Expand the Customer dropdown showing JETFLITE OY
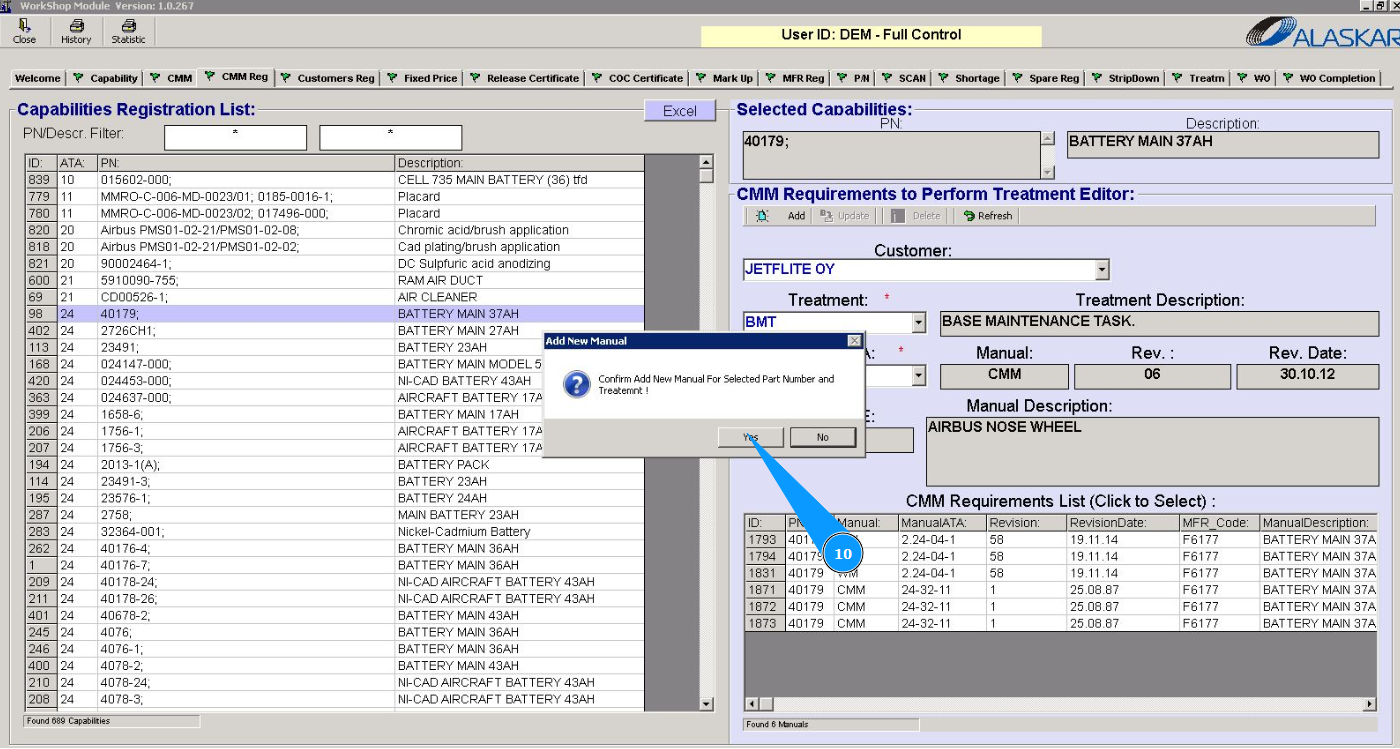 pyautogui.click(x=1102, y=270)
